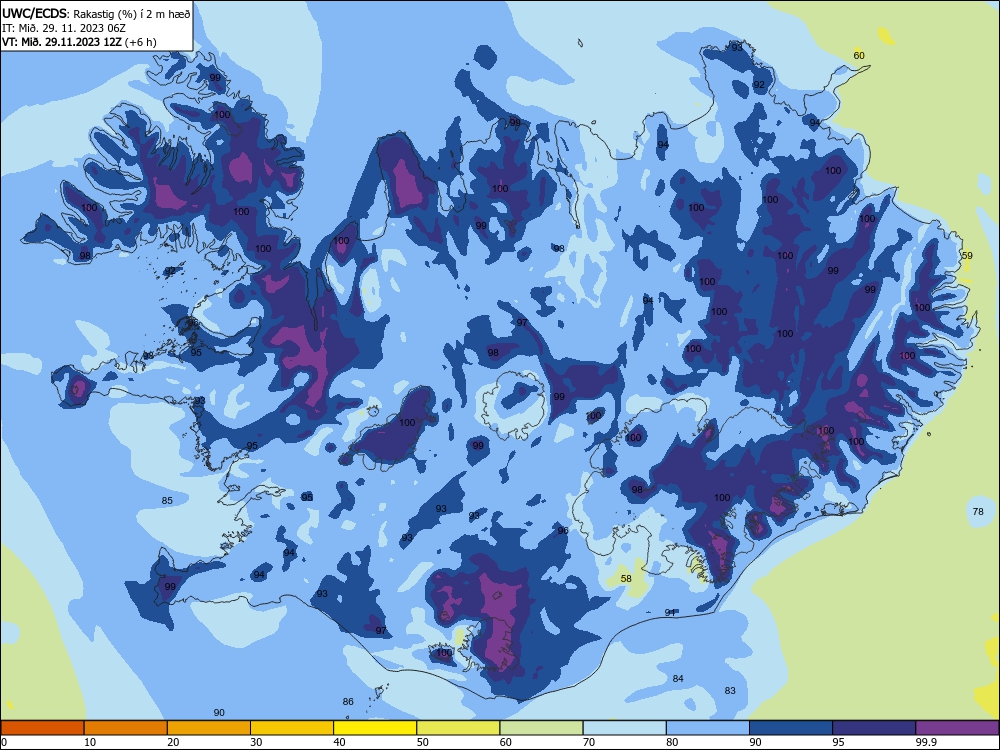Select the bright yellow 40–50 legend swatch
Screen dimensions: 1000x750
[x=375, y=728]
